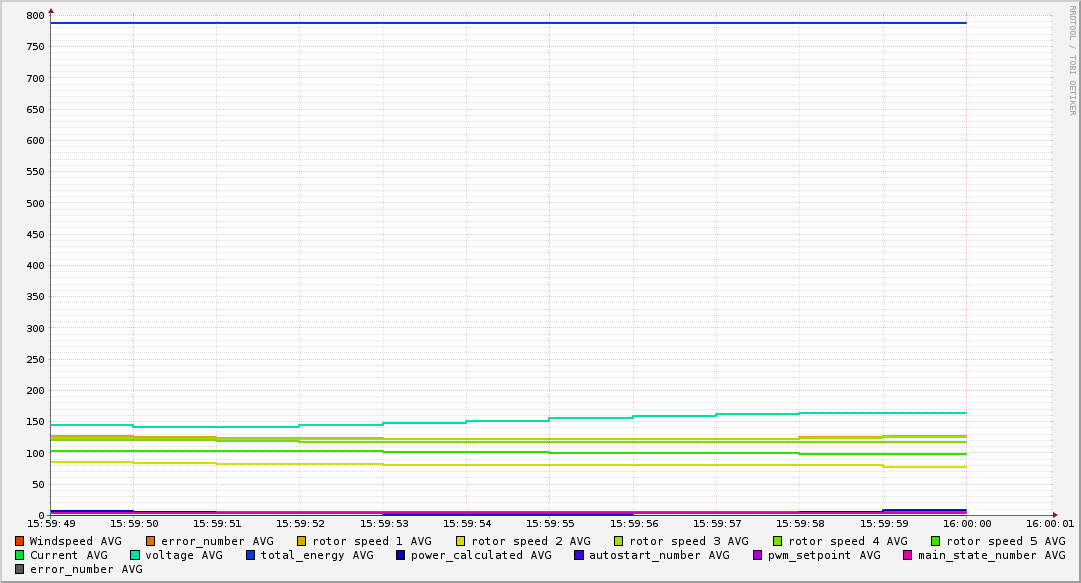This screenshot has width=1081, height=583.
Task: Click the purple pwm_setpoint AVG swatch
Action: pyautogui.click(x=757, y=555)
